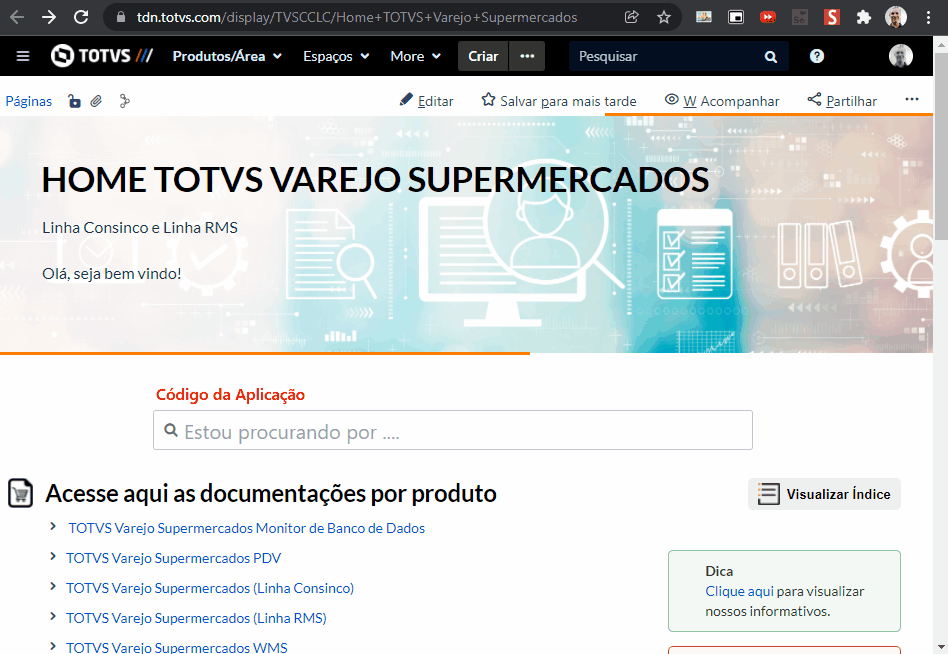The height and width of the screenshot is (654, 948).
Task: Expand the Linha Consinco tree item
Action: tap(53, 586)
